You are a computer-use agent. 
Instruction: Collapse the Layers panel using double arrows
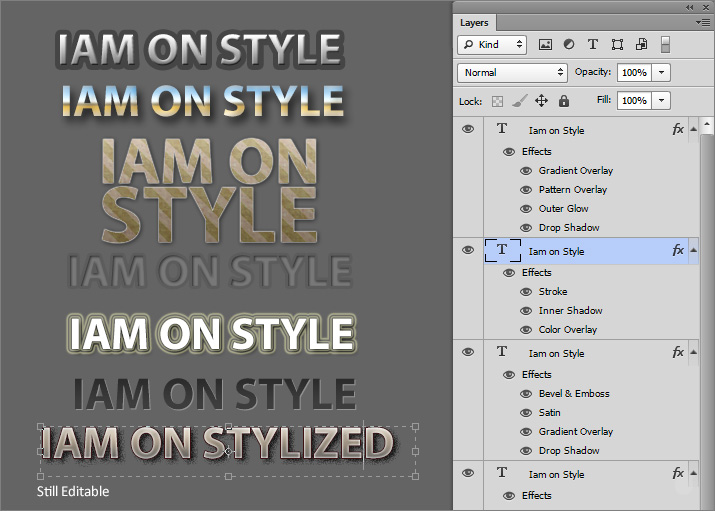(x=689, y=7)
